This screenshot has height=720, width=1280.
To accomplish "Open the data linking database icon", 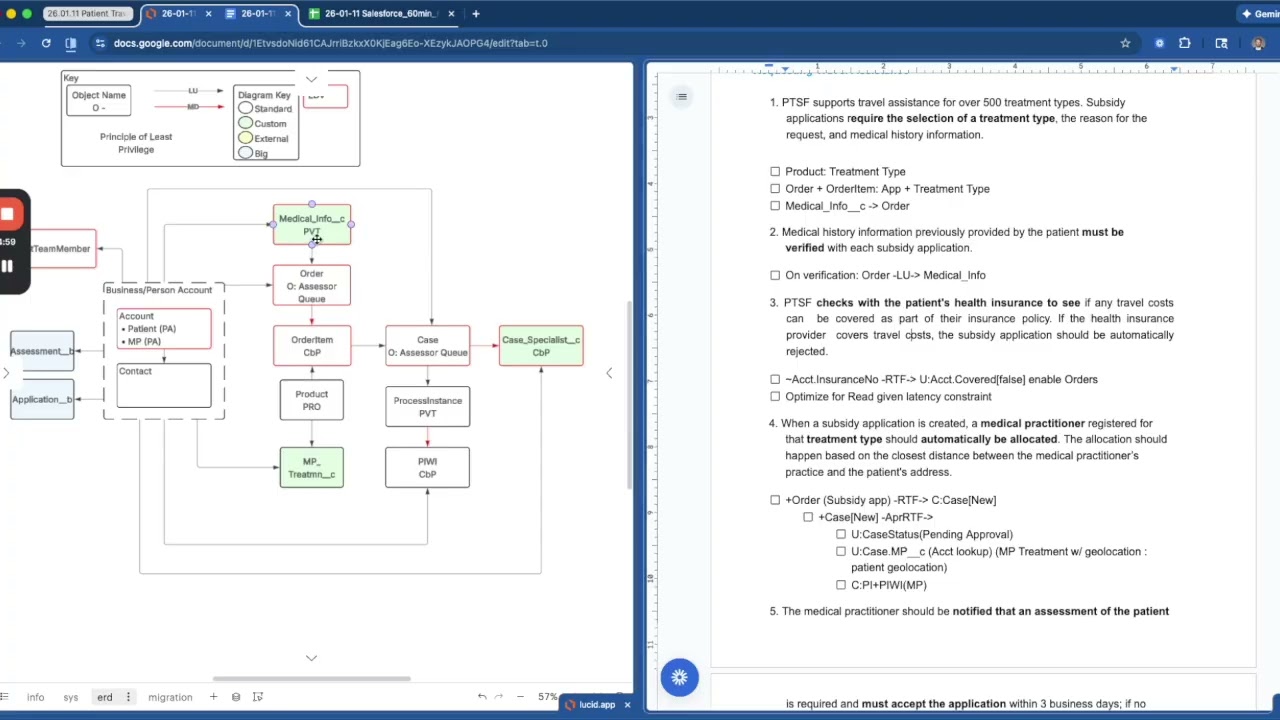I will 236,697.
